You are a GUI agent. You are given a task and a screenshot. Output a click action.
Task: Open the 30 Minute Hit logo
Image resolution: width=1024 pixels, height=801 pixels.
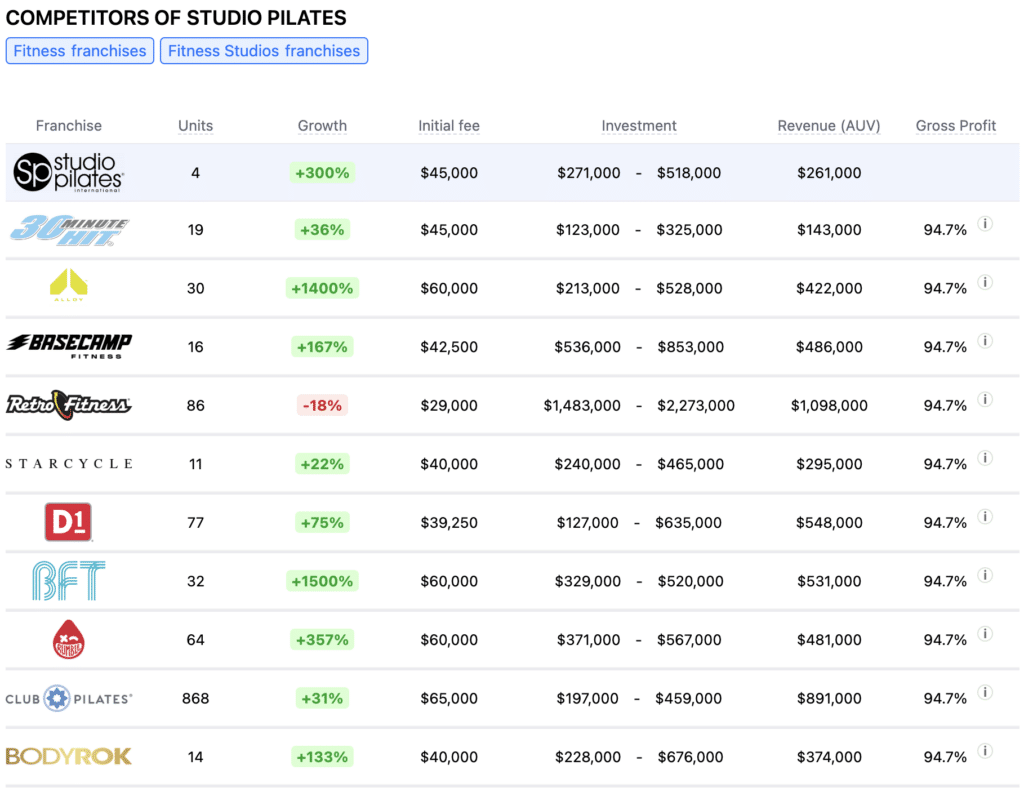[x=69, y=230]
